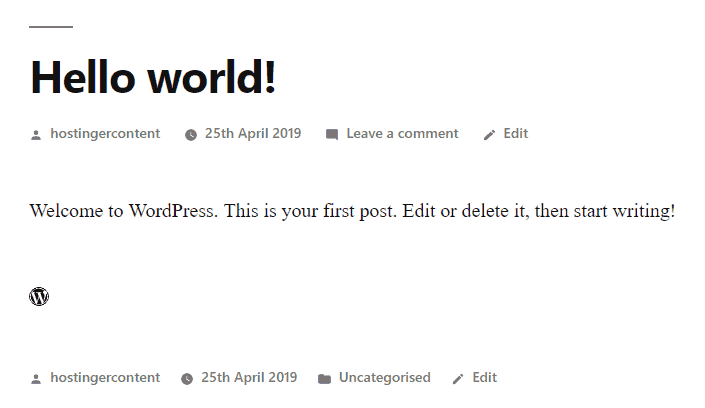Open the 25th April 2019 header date link
This screenshot has height=408, width=705.
[x=253, y=134]
